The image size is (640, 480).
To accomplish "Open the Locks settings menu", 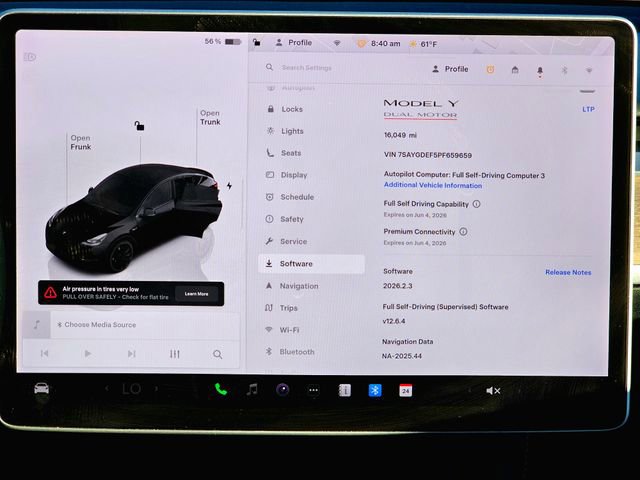I will (292, 109).
